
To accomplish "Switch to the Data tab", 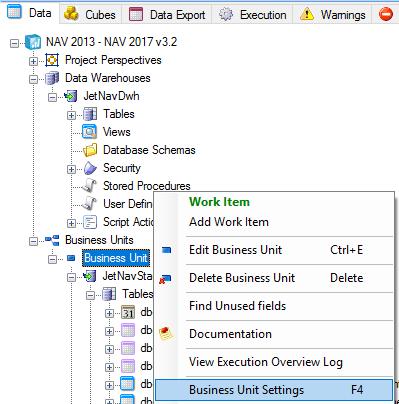I will (30, 13).
